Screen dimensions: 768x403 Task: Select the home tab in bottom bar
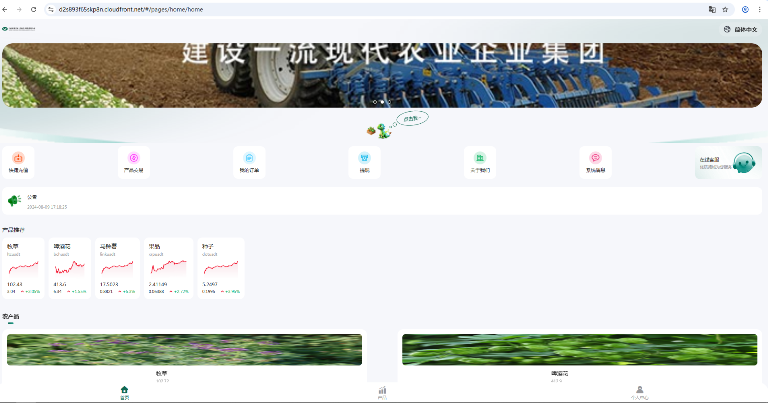click(x=124, y=393)
